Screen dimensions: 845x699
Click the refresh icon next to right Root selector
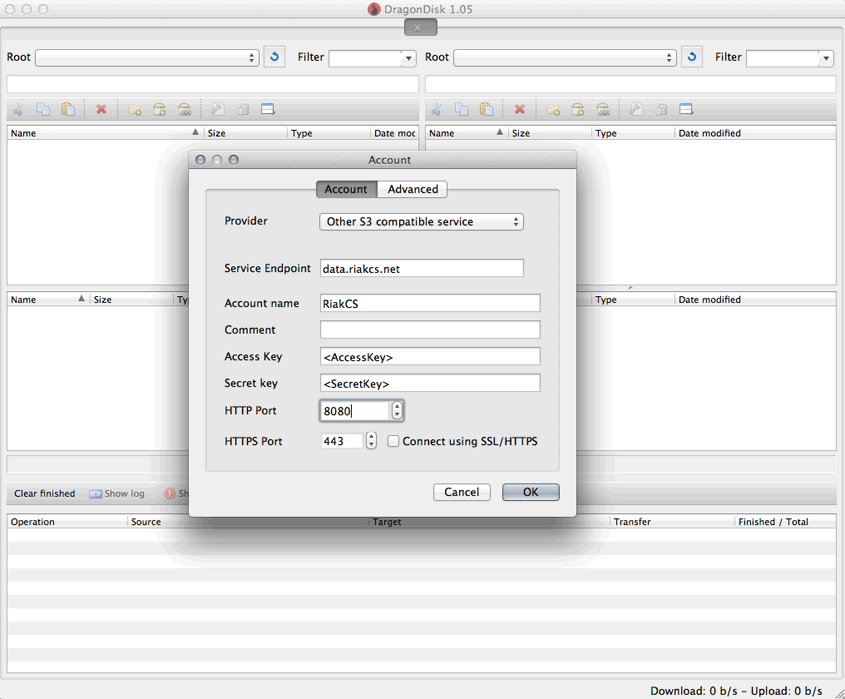[x=691, y=57]
